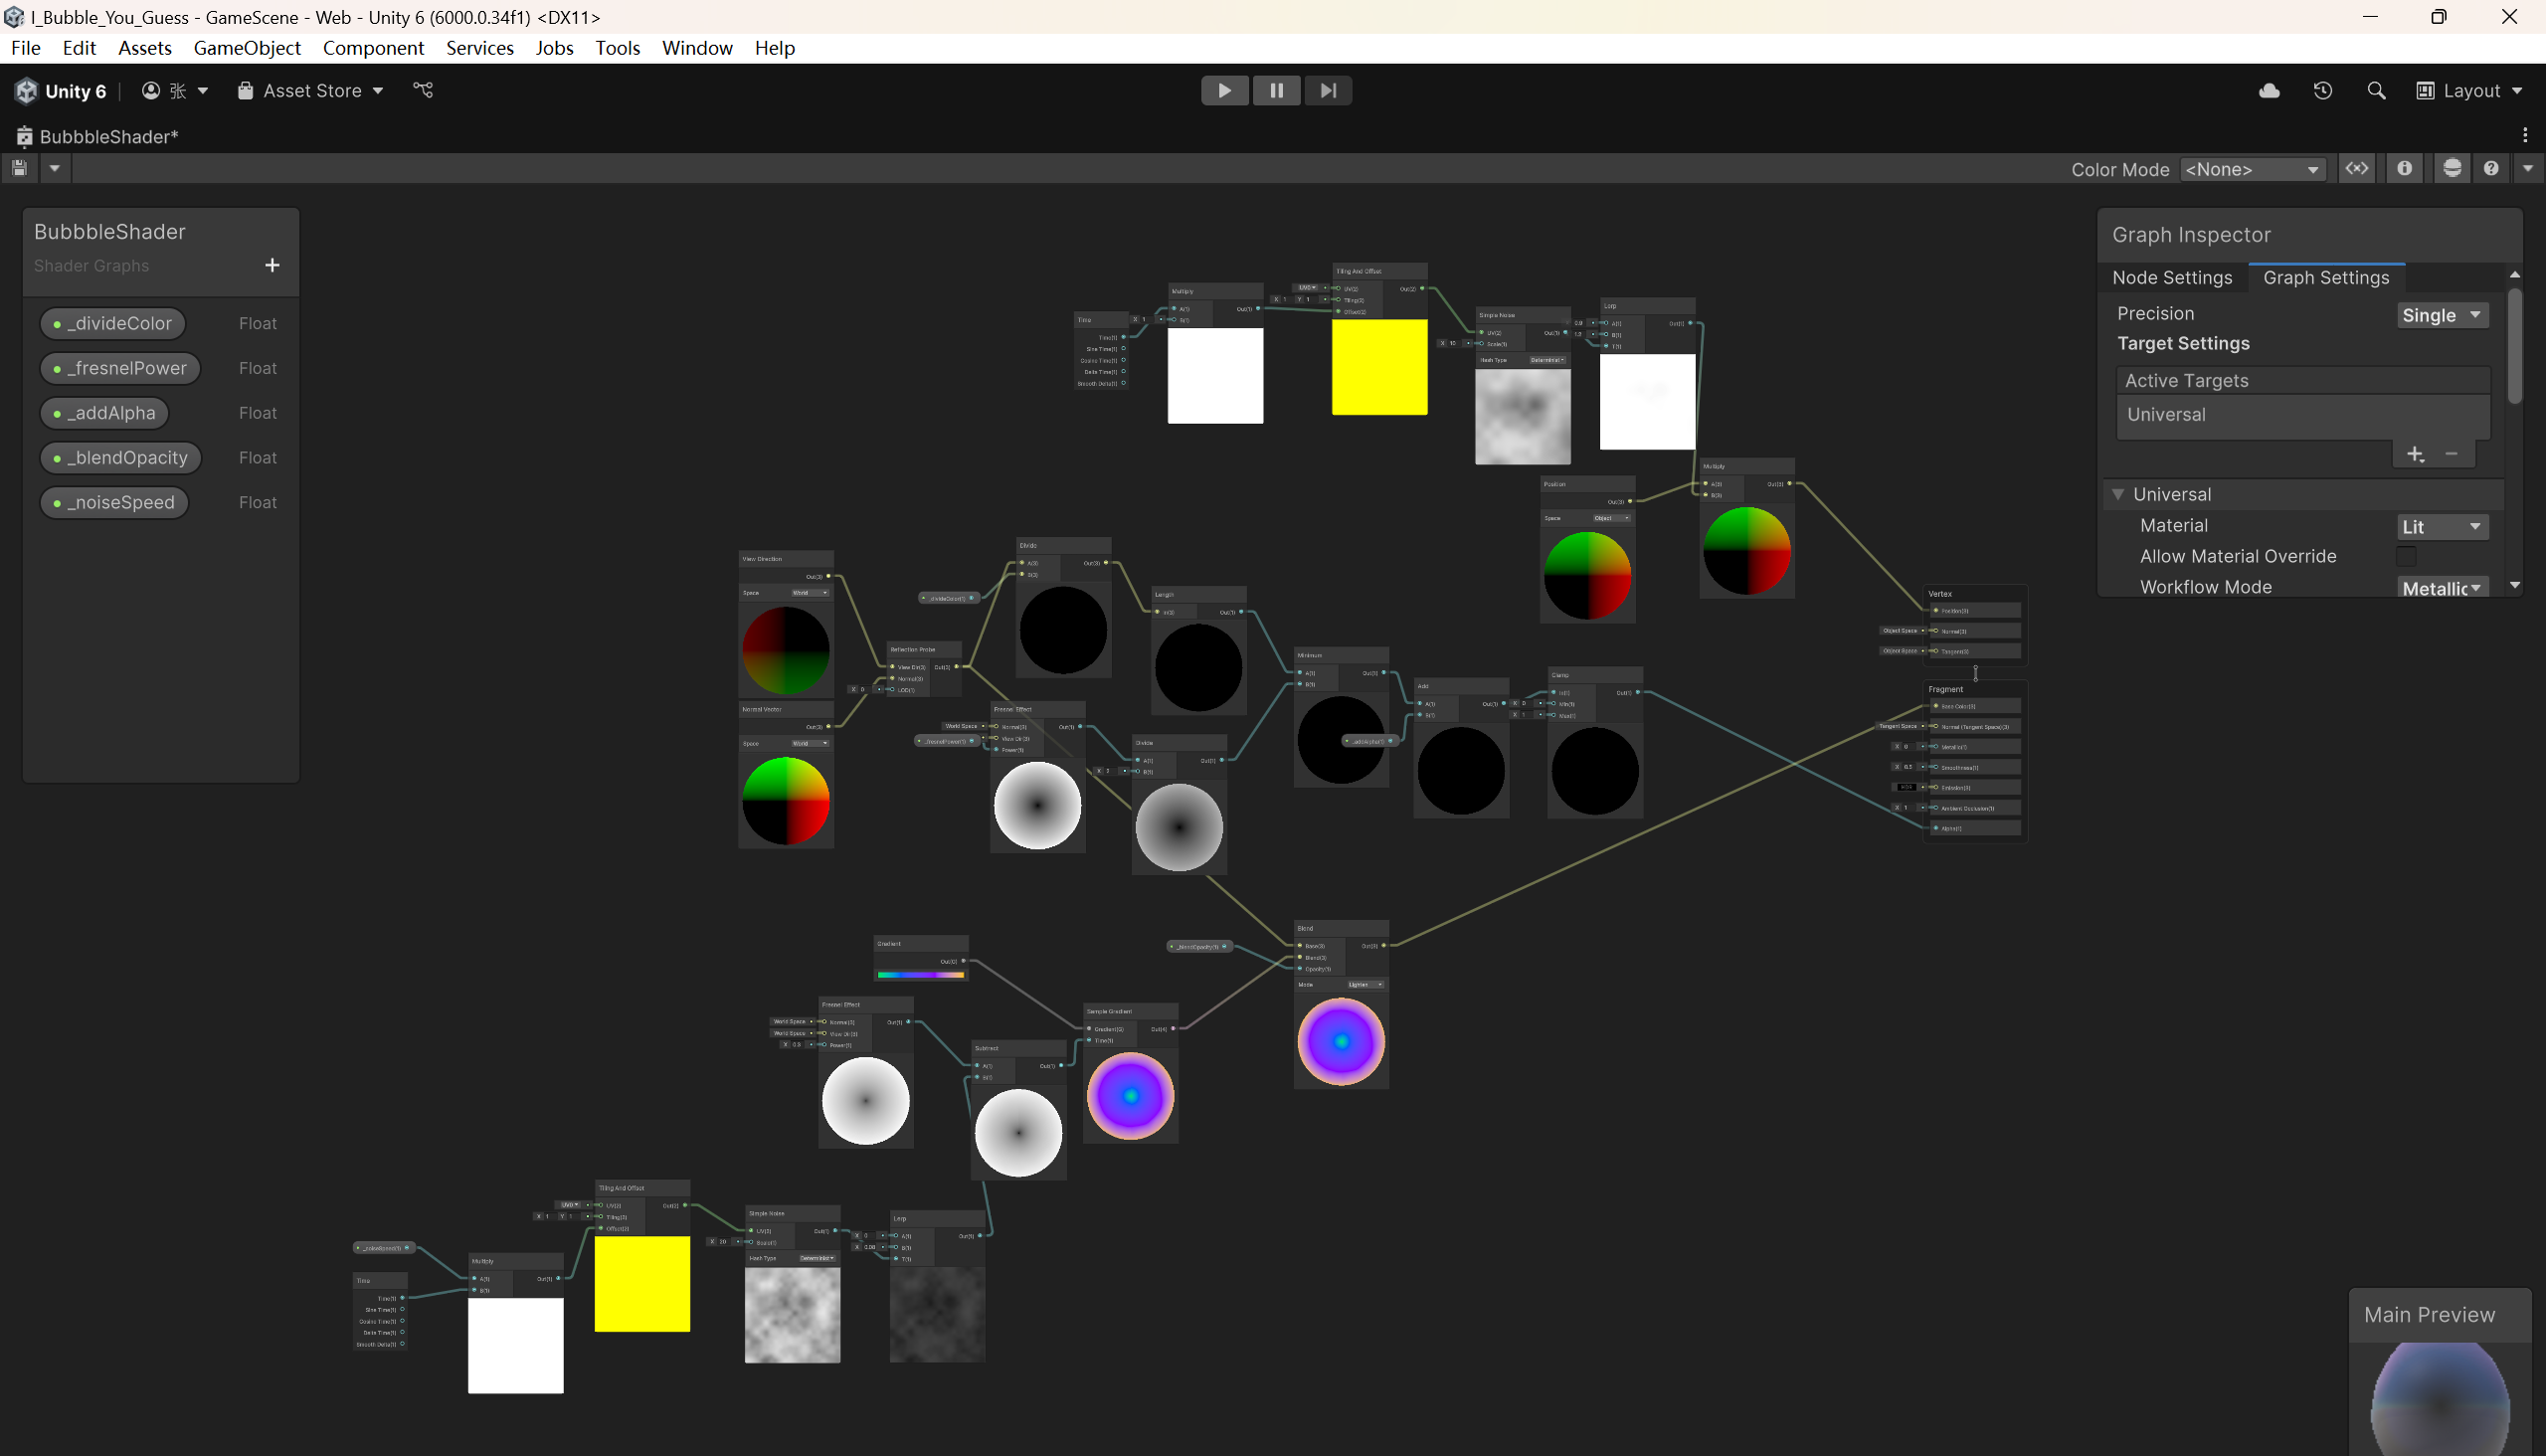Collapse the Universal settings foldout
Screen dimensions: 2546x1456
[2117, 494]
